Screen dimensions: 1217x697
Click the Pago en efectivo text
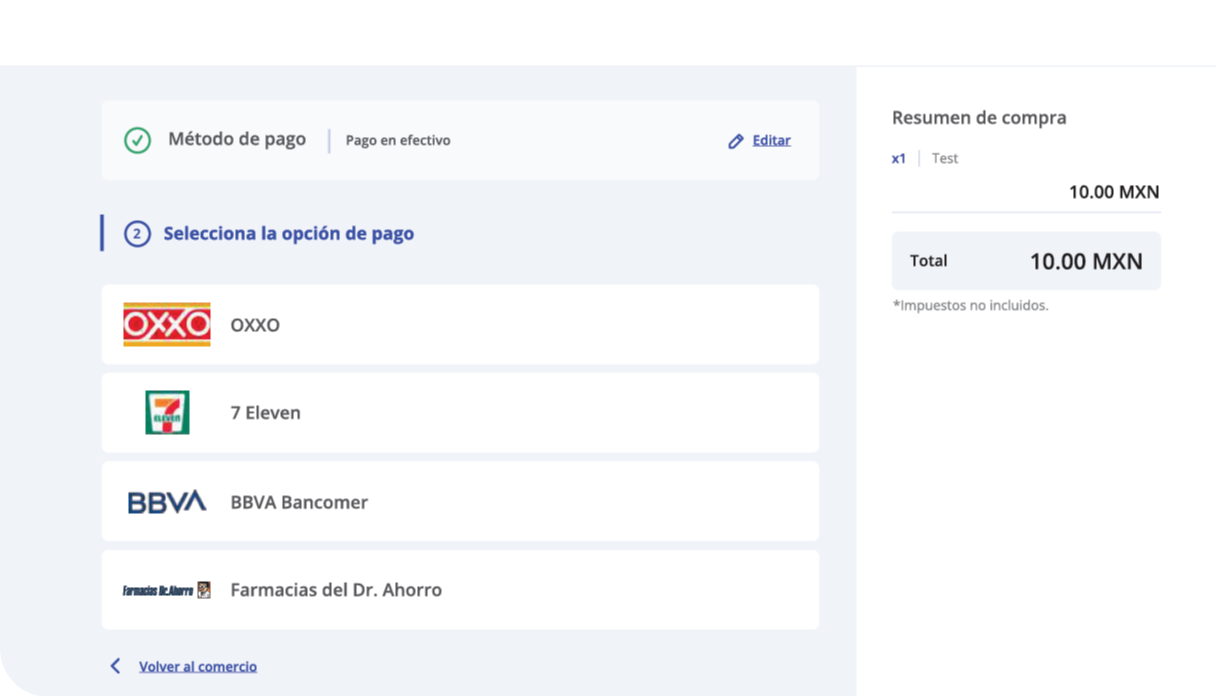[398, 140]
